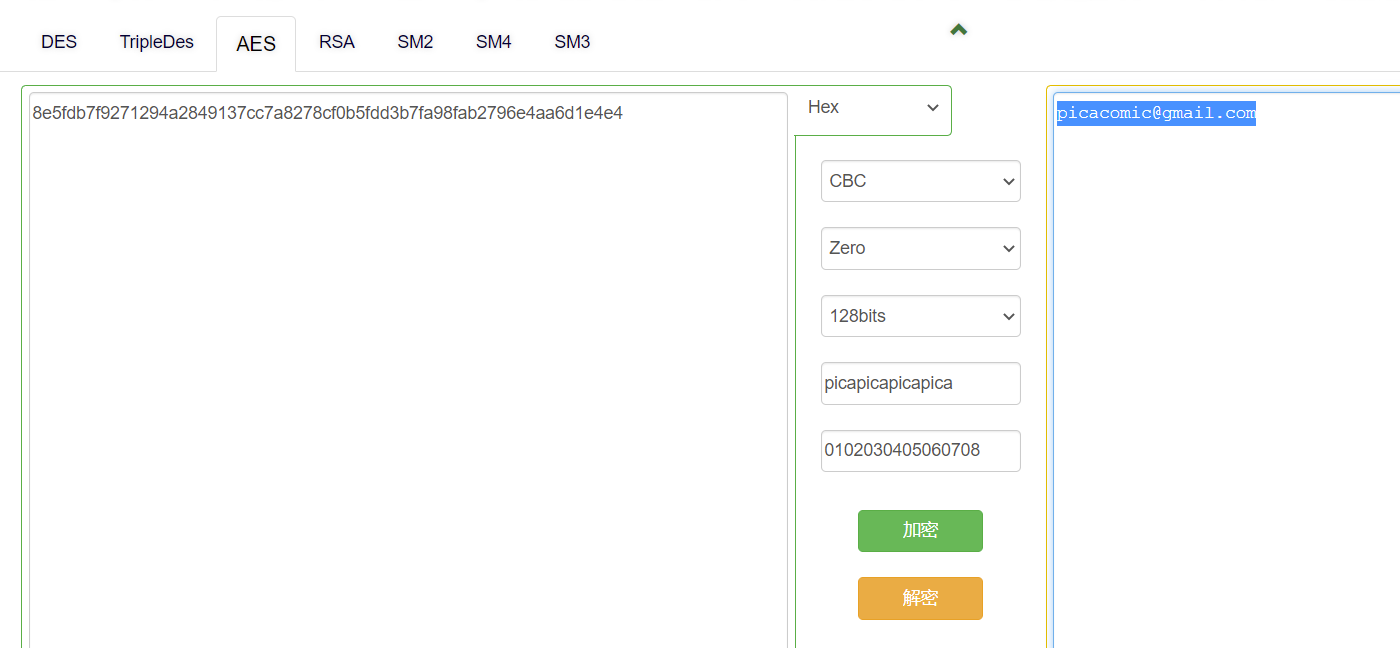The width and height of the screenshot is (1400, 648).
Task: Open the SM2 tab
Action: click(x=415, y=42)
